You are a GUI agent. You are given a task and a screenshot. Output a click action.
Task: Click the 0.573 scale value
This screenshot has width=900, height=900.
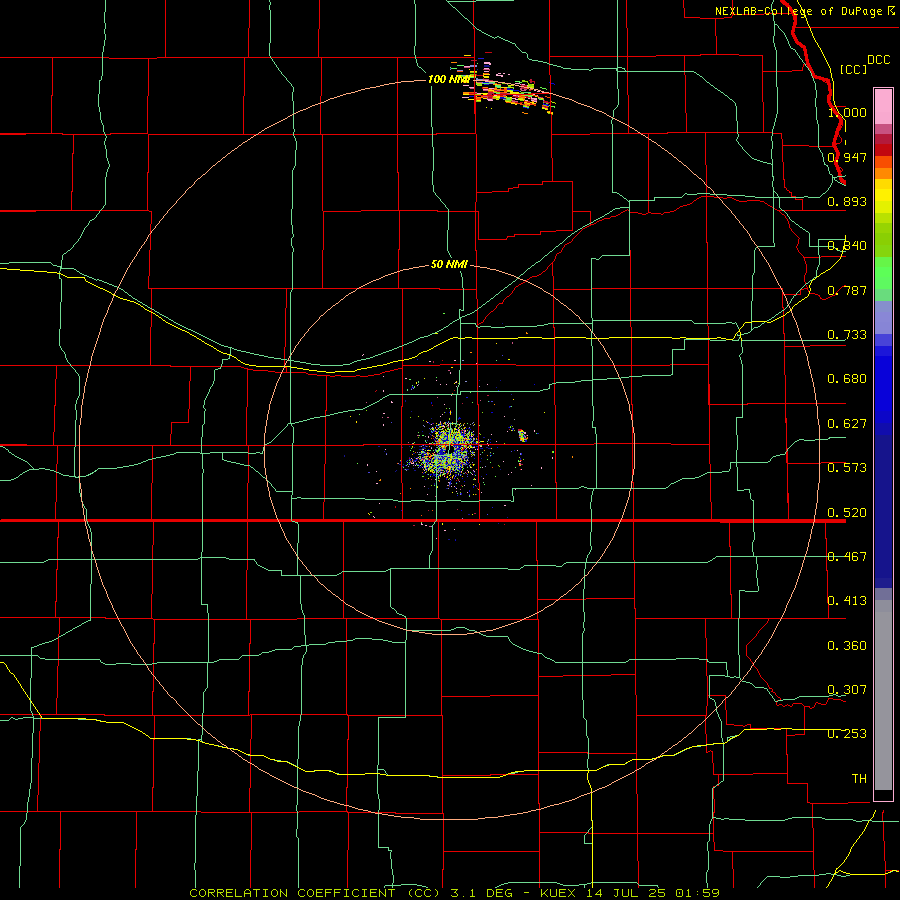tap(847, 468)
